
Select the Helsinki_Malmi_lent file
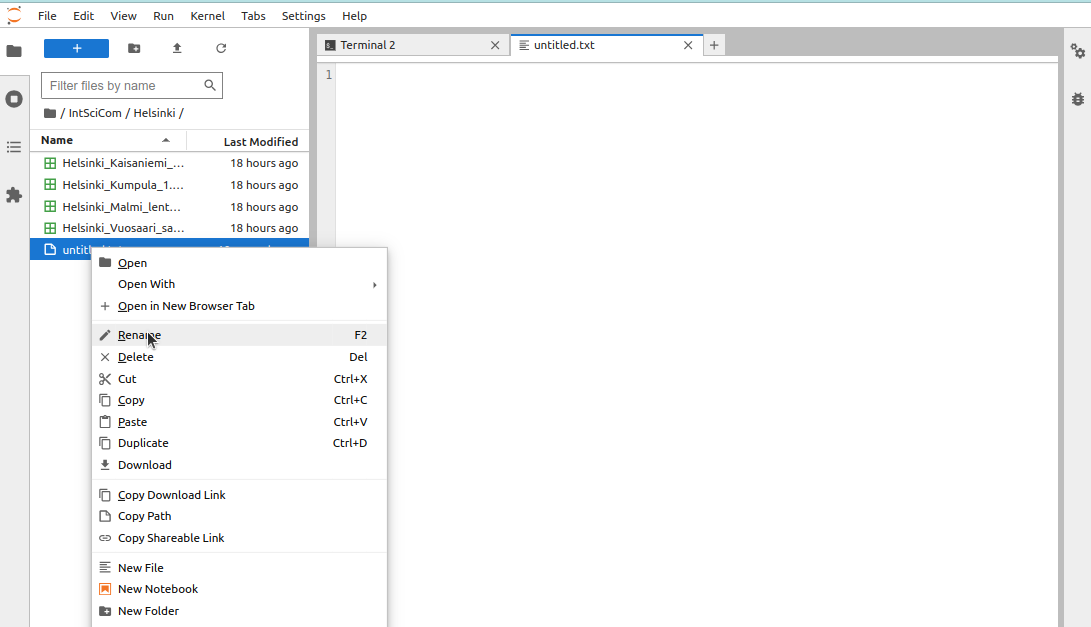point(169,207)
